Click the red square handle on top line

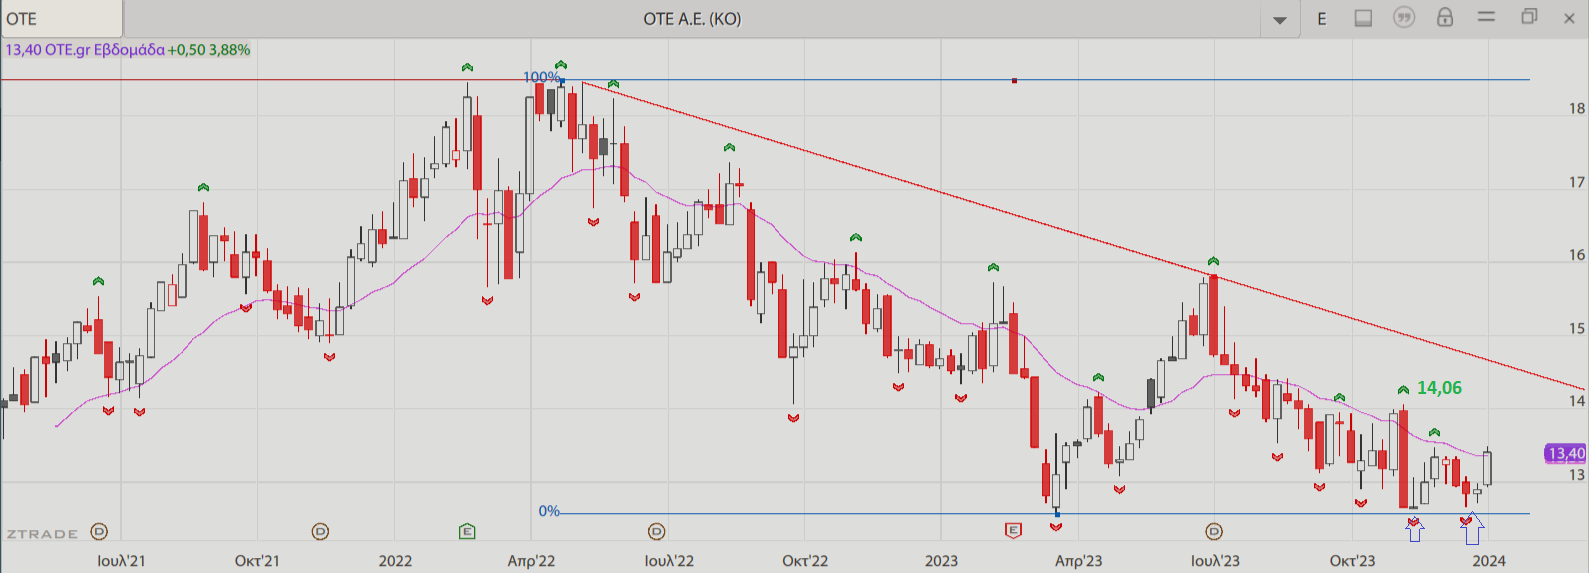[x=1014, y=80]
